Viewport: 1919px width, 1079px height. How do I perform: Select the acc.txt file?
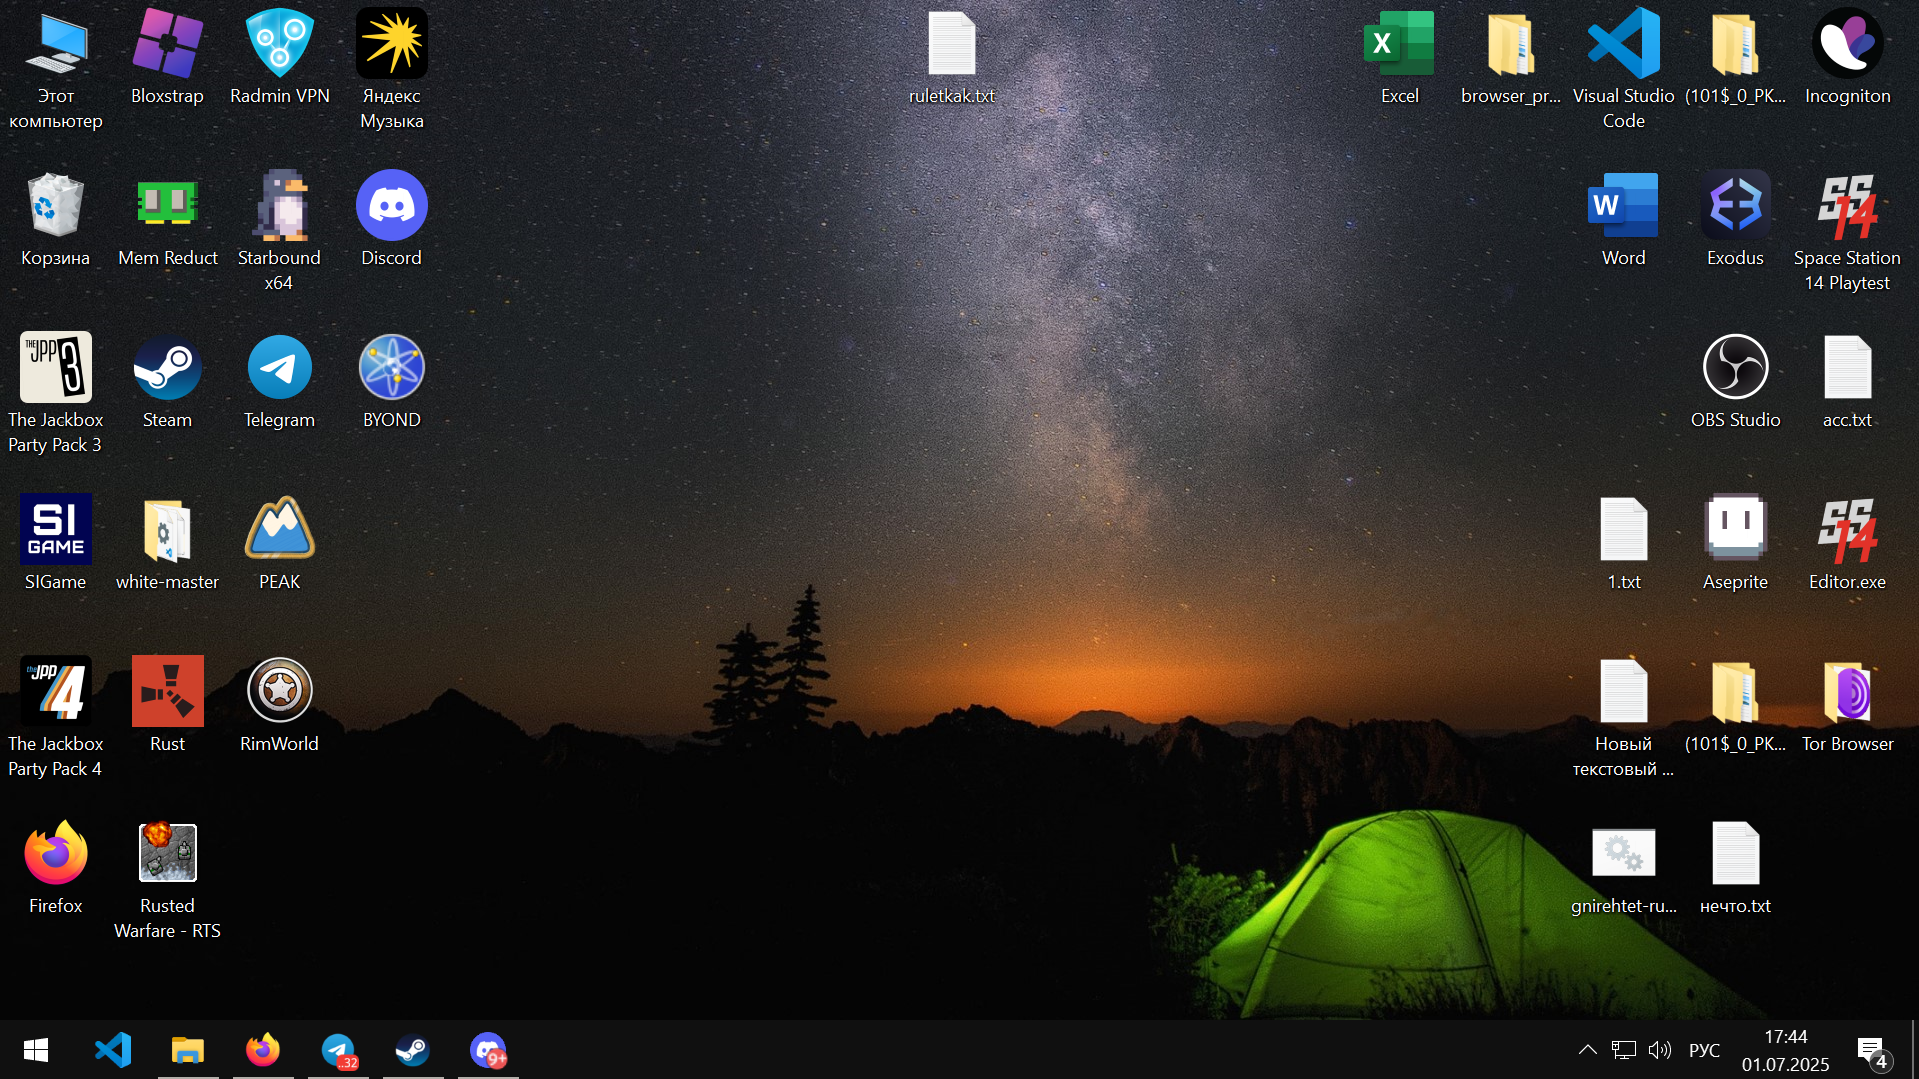[x=1848, y=382]
